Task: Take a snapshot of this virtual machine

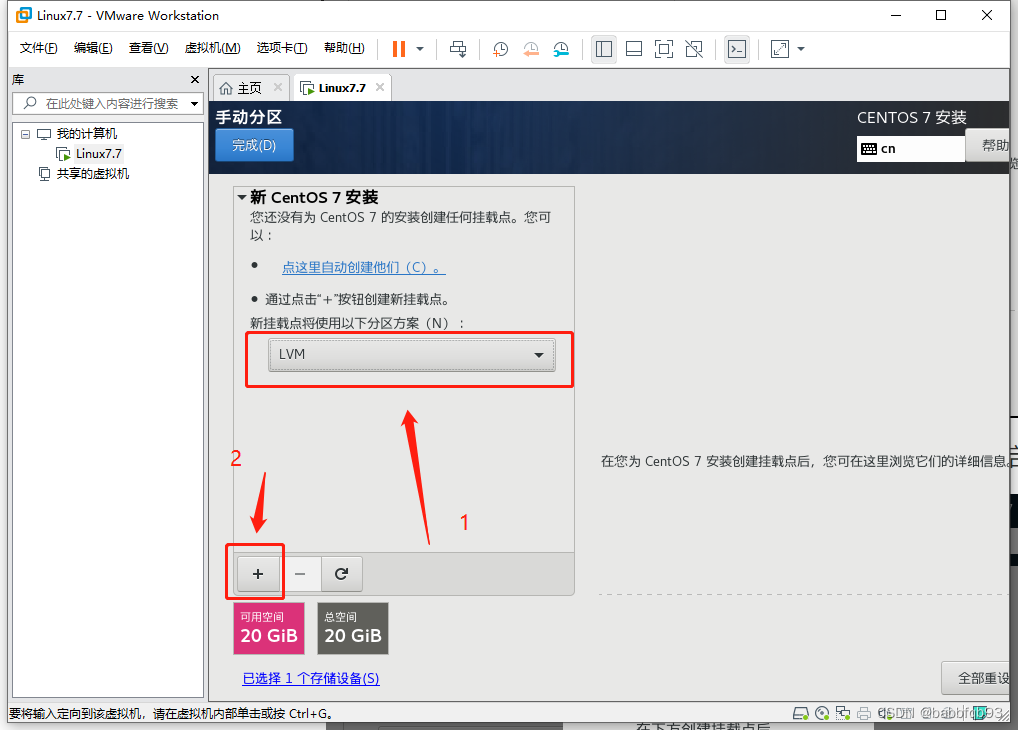Action: pos(501,49)
